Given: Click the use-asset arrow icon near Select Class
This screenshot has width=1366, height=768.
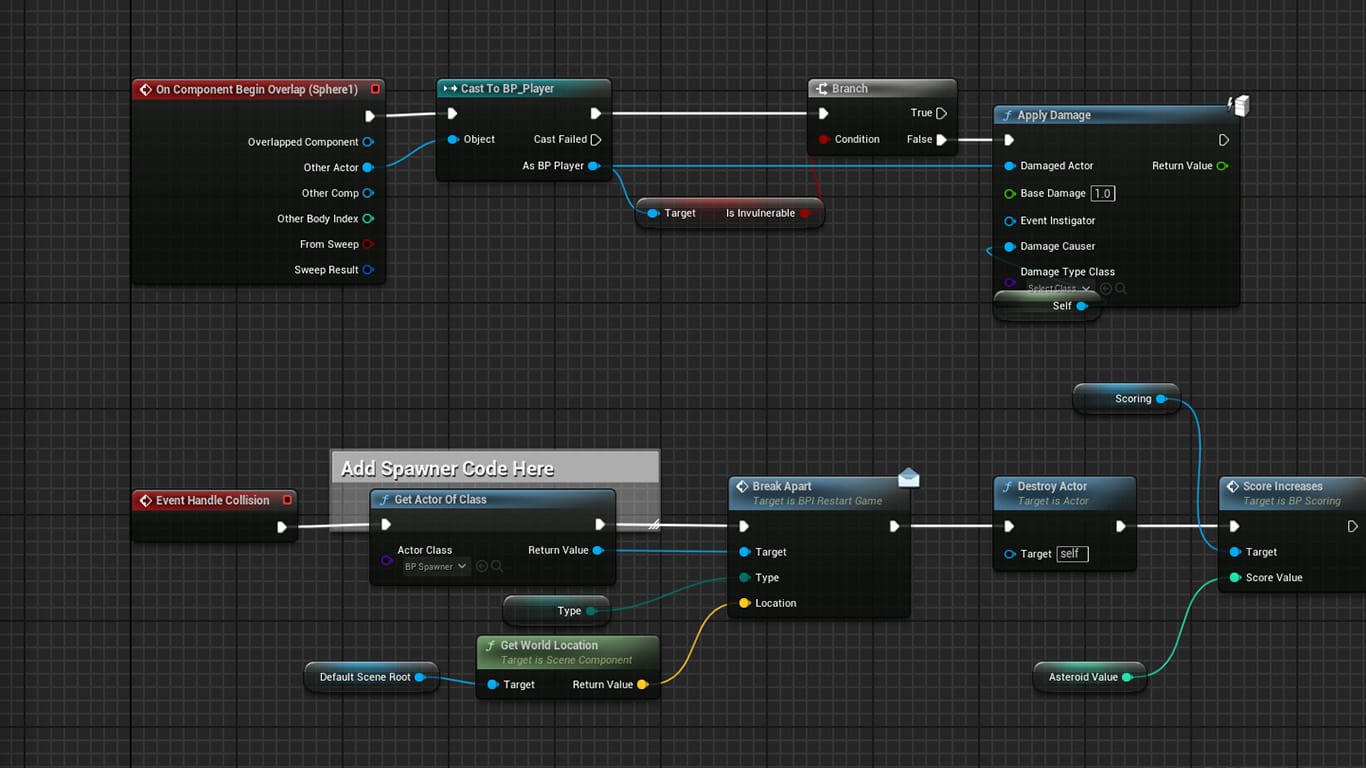Looking at the screenshot, I should pos(1106,288).
